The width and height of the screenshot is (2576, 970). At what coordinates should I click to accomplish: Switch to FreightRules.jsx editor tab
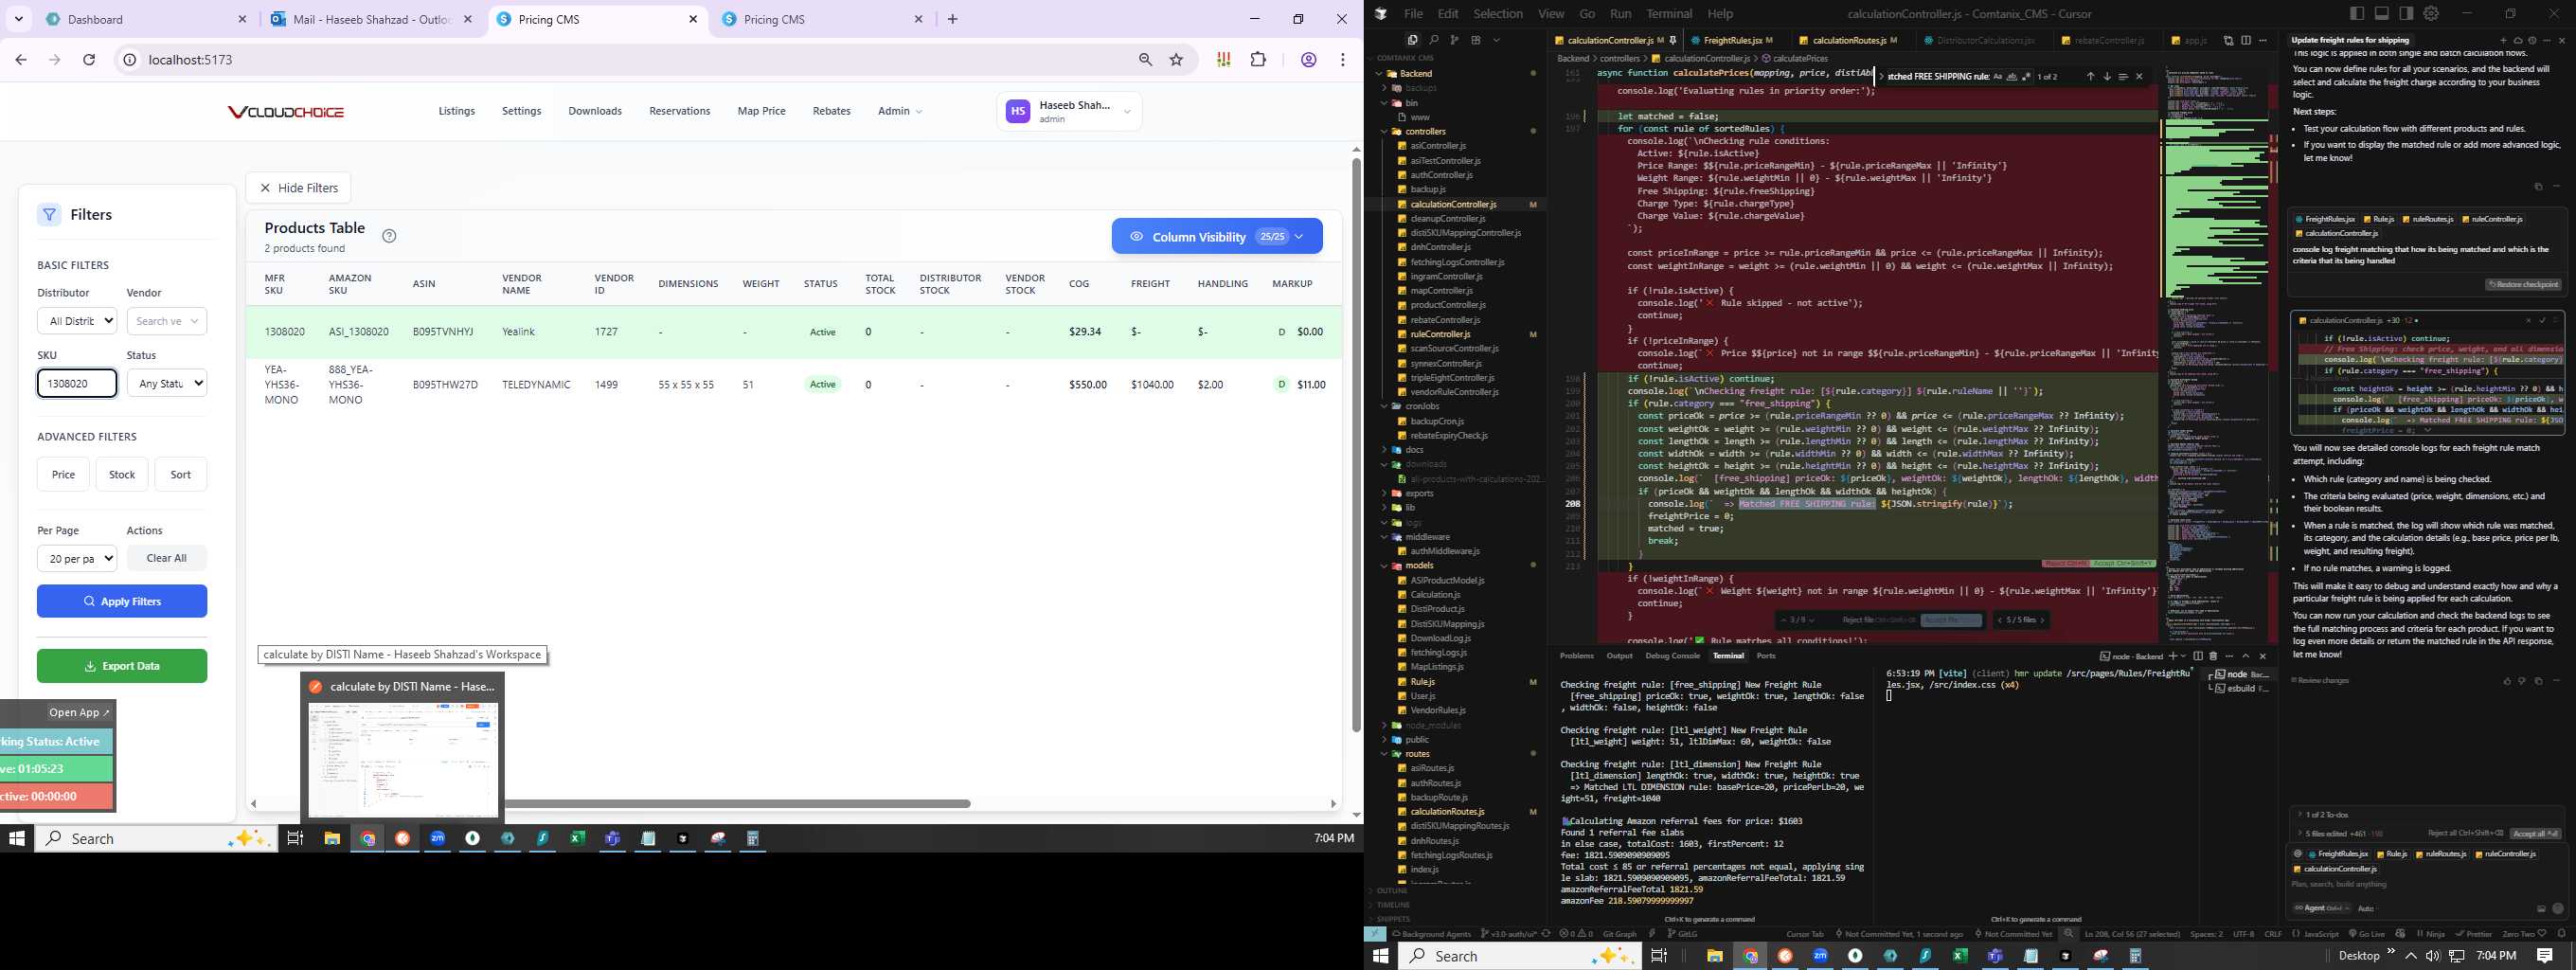pos(1733,40)
